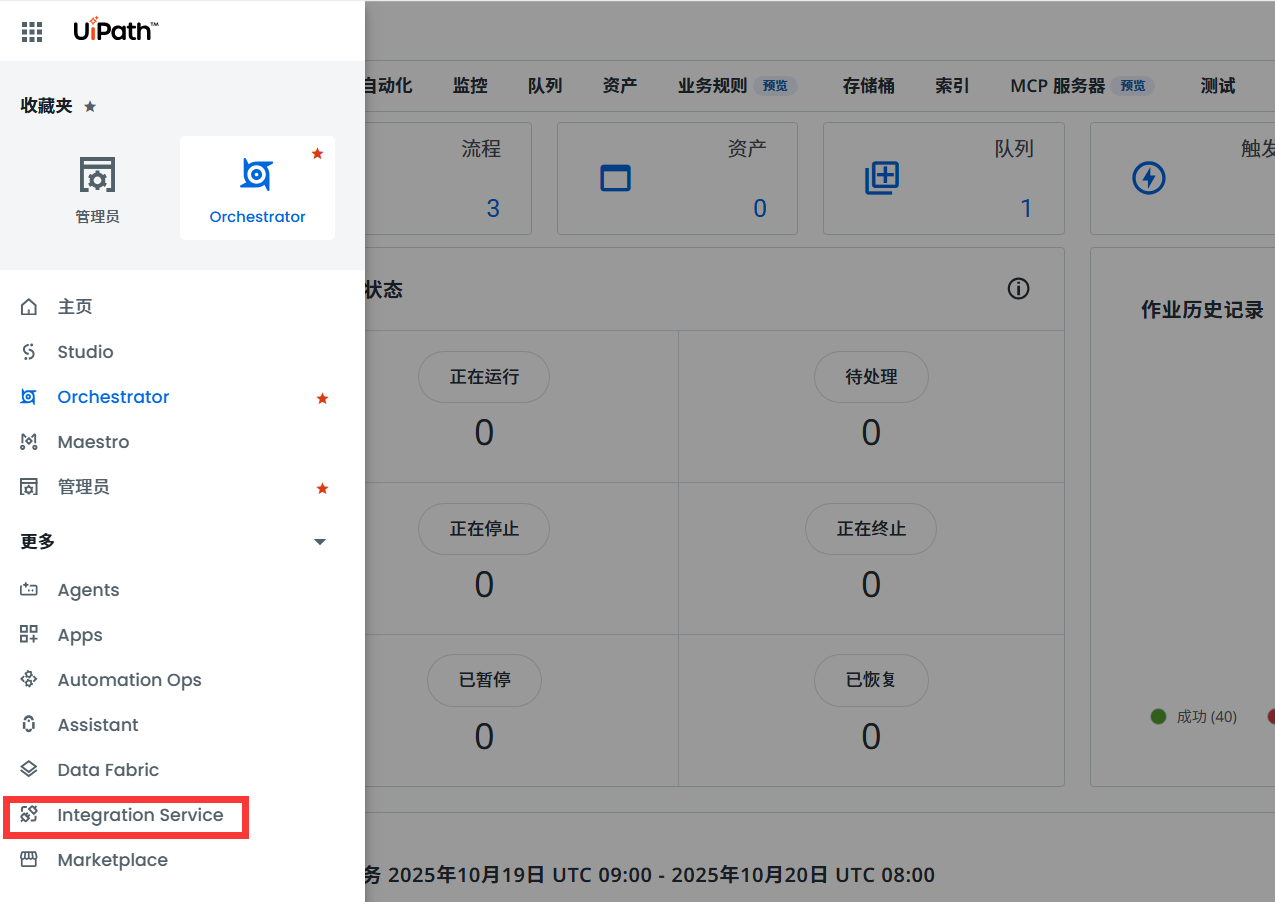The height and width of the screenshot is (902, 1275).
Task: Click the Assistant icon
Action: point(29,725)
